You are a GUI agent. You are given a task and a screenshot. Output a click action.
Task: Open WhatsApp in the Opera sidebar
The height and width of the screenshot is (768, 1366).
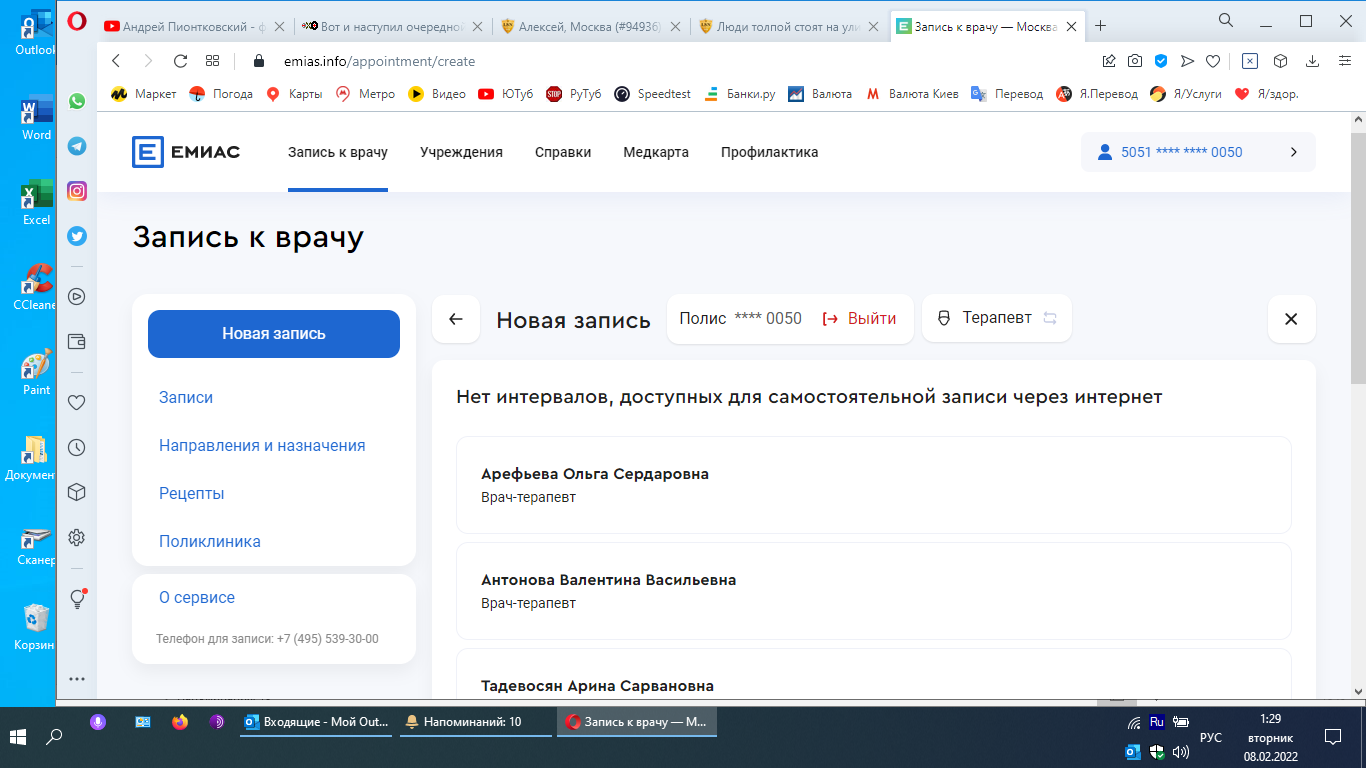(x=77, y=101)
